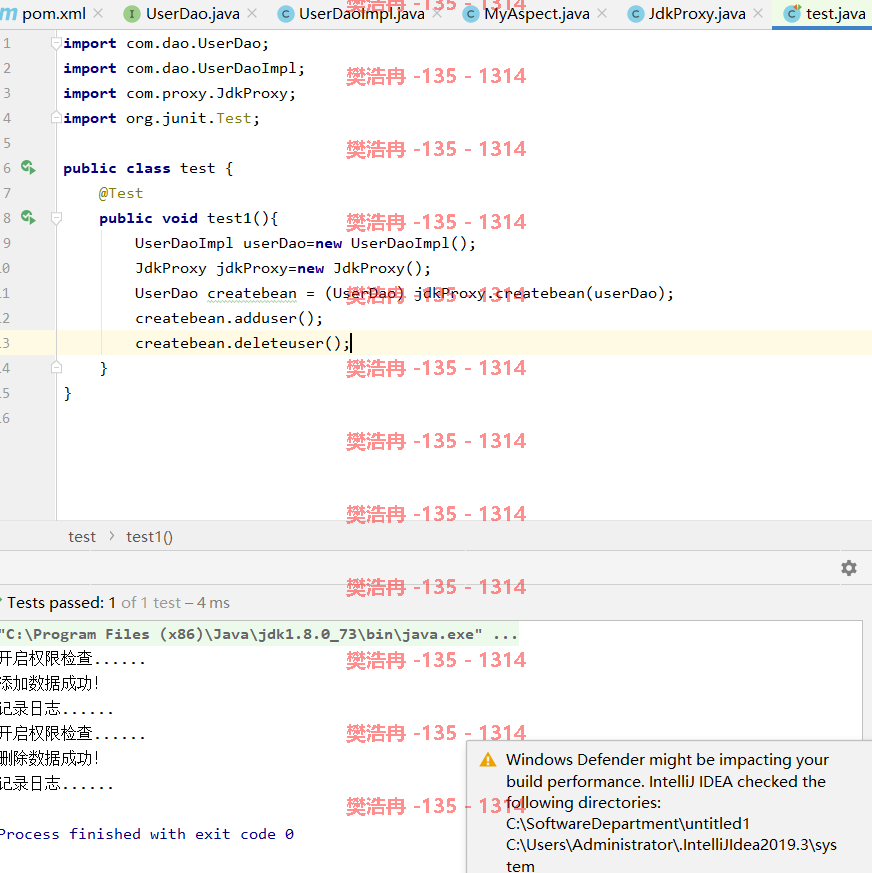Click the test class icon on test.java tab
872x873 pixels.
click(792, 13)
